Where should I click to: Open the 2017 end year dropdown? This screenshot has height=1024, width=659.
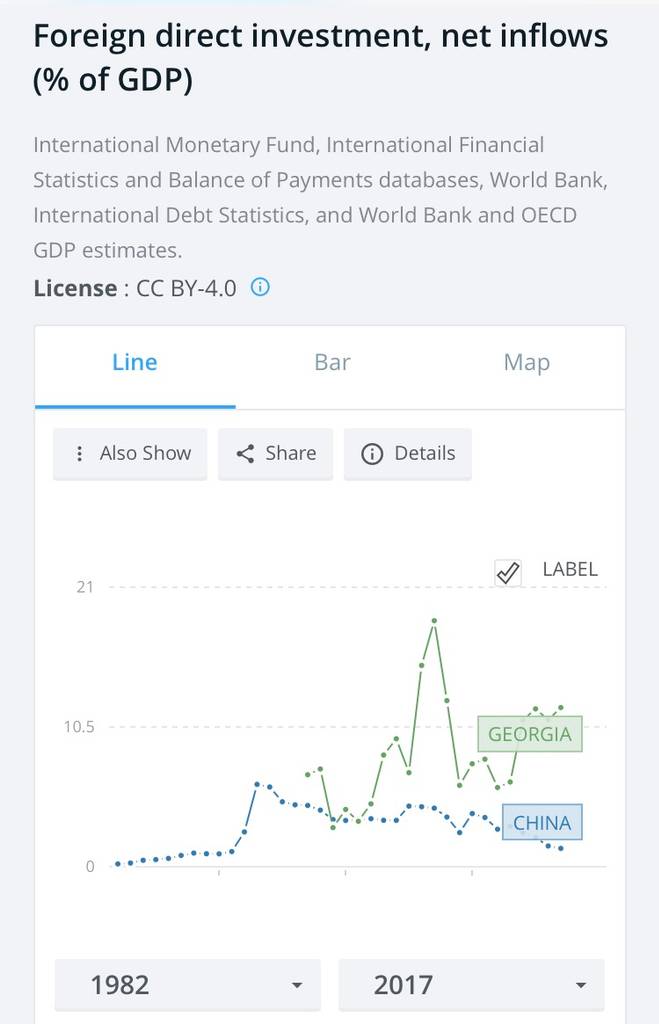(471, 985)
